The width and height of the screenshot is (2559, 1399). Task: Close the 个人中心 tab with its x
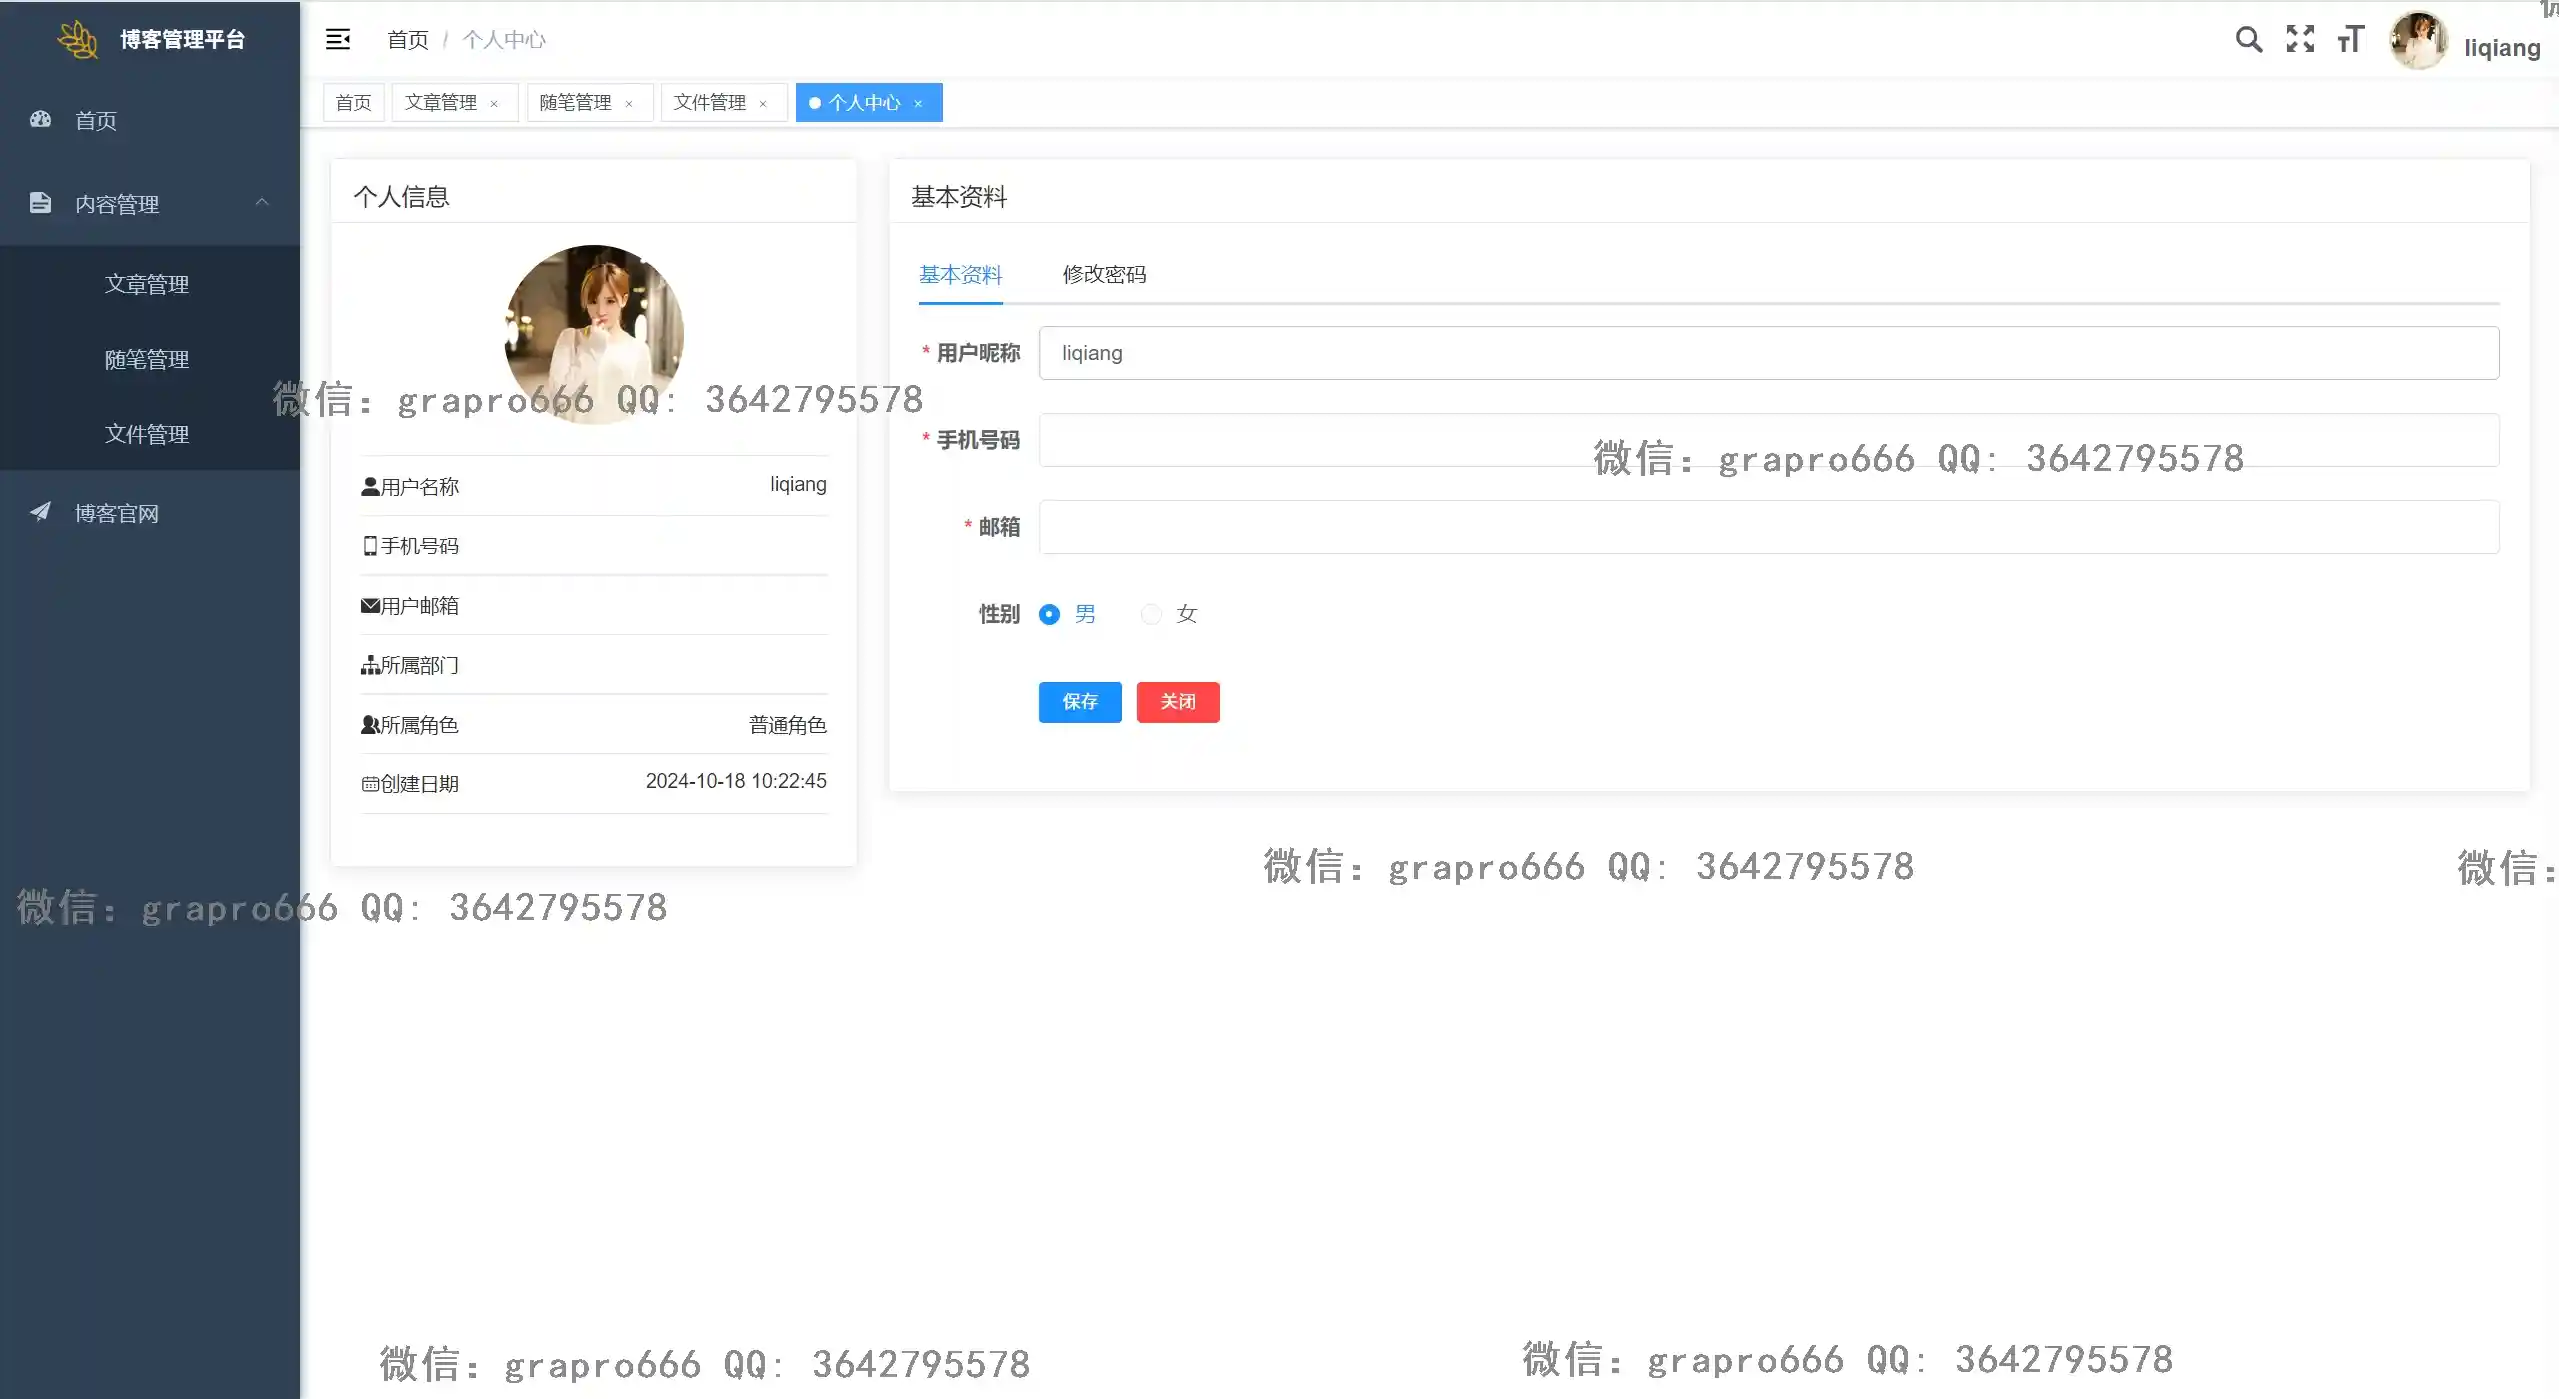(918, 103)
